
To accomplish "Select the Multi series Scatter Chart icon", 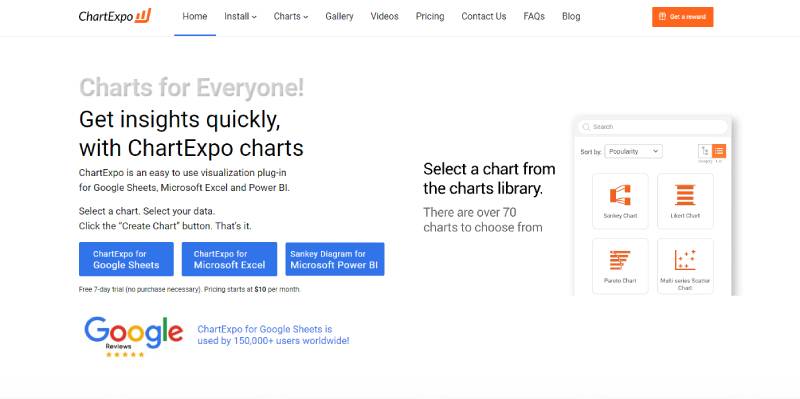I will (x=685, y=260).
